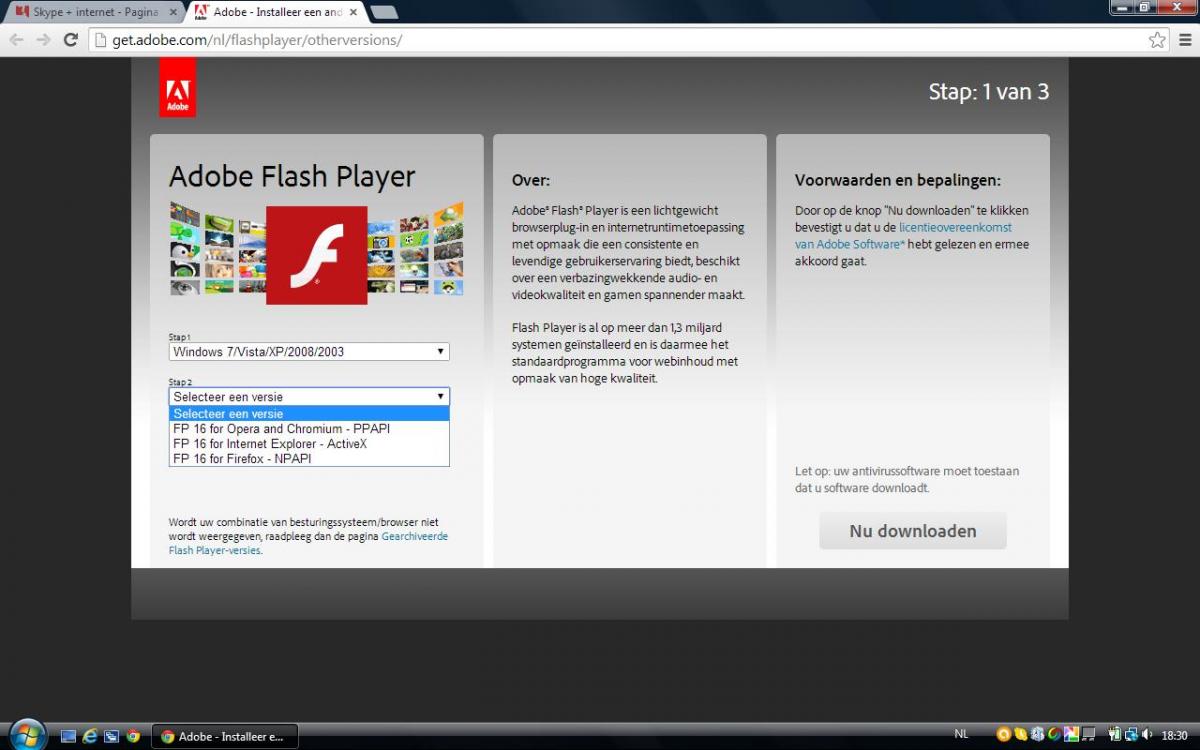Open the network connection tray icon
The image size is (1200, 750).
pos(1131,734)
